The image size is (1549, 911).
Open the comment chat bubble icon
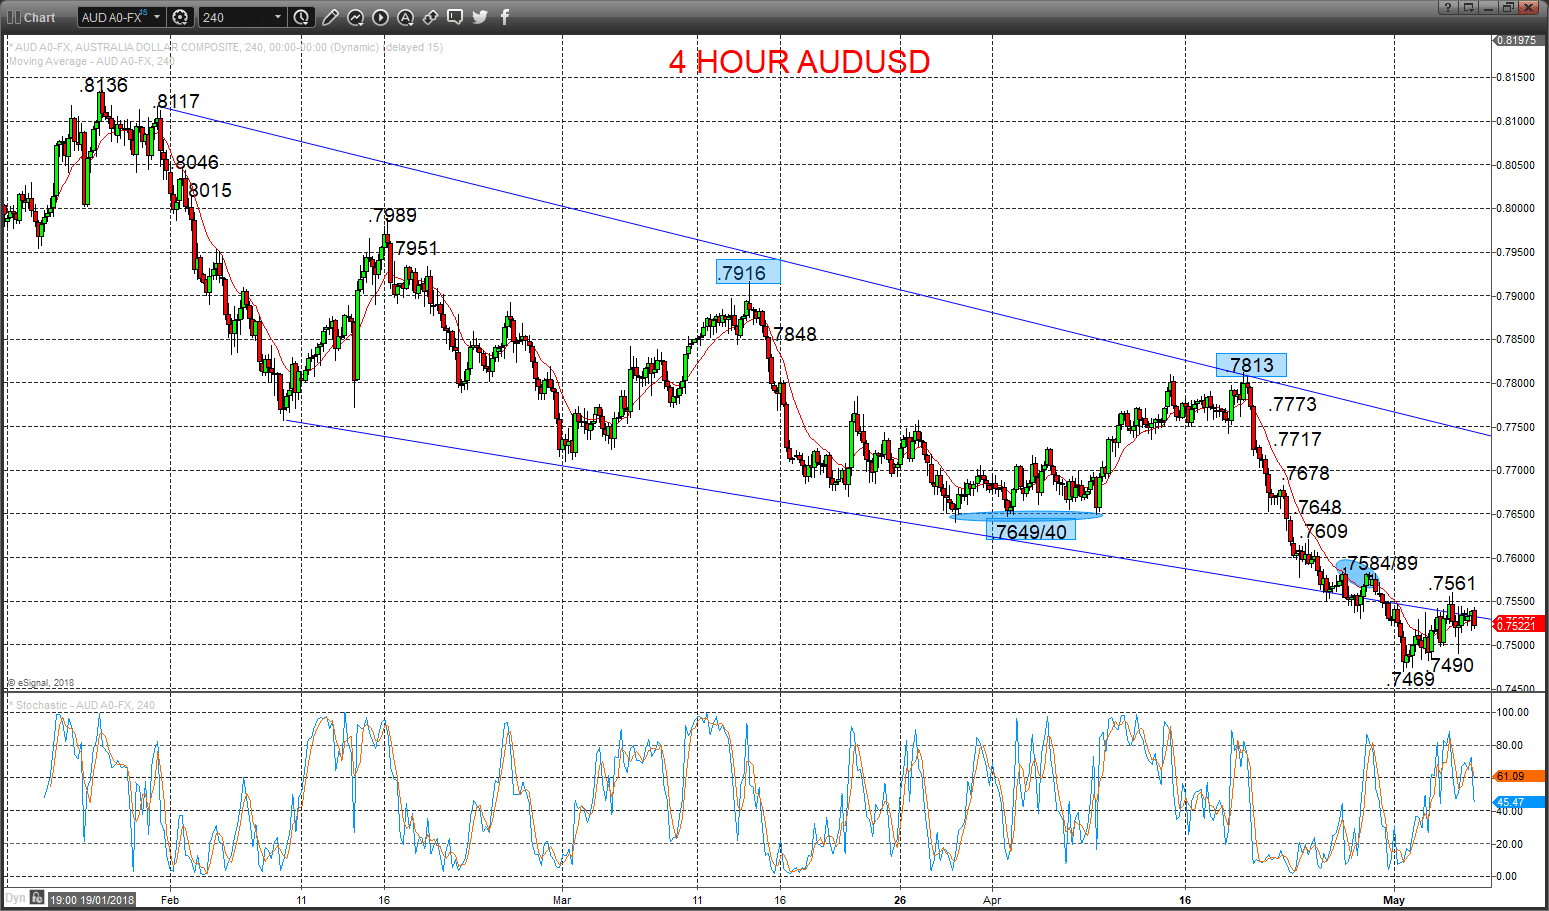tap(455, 17)
